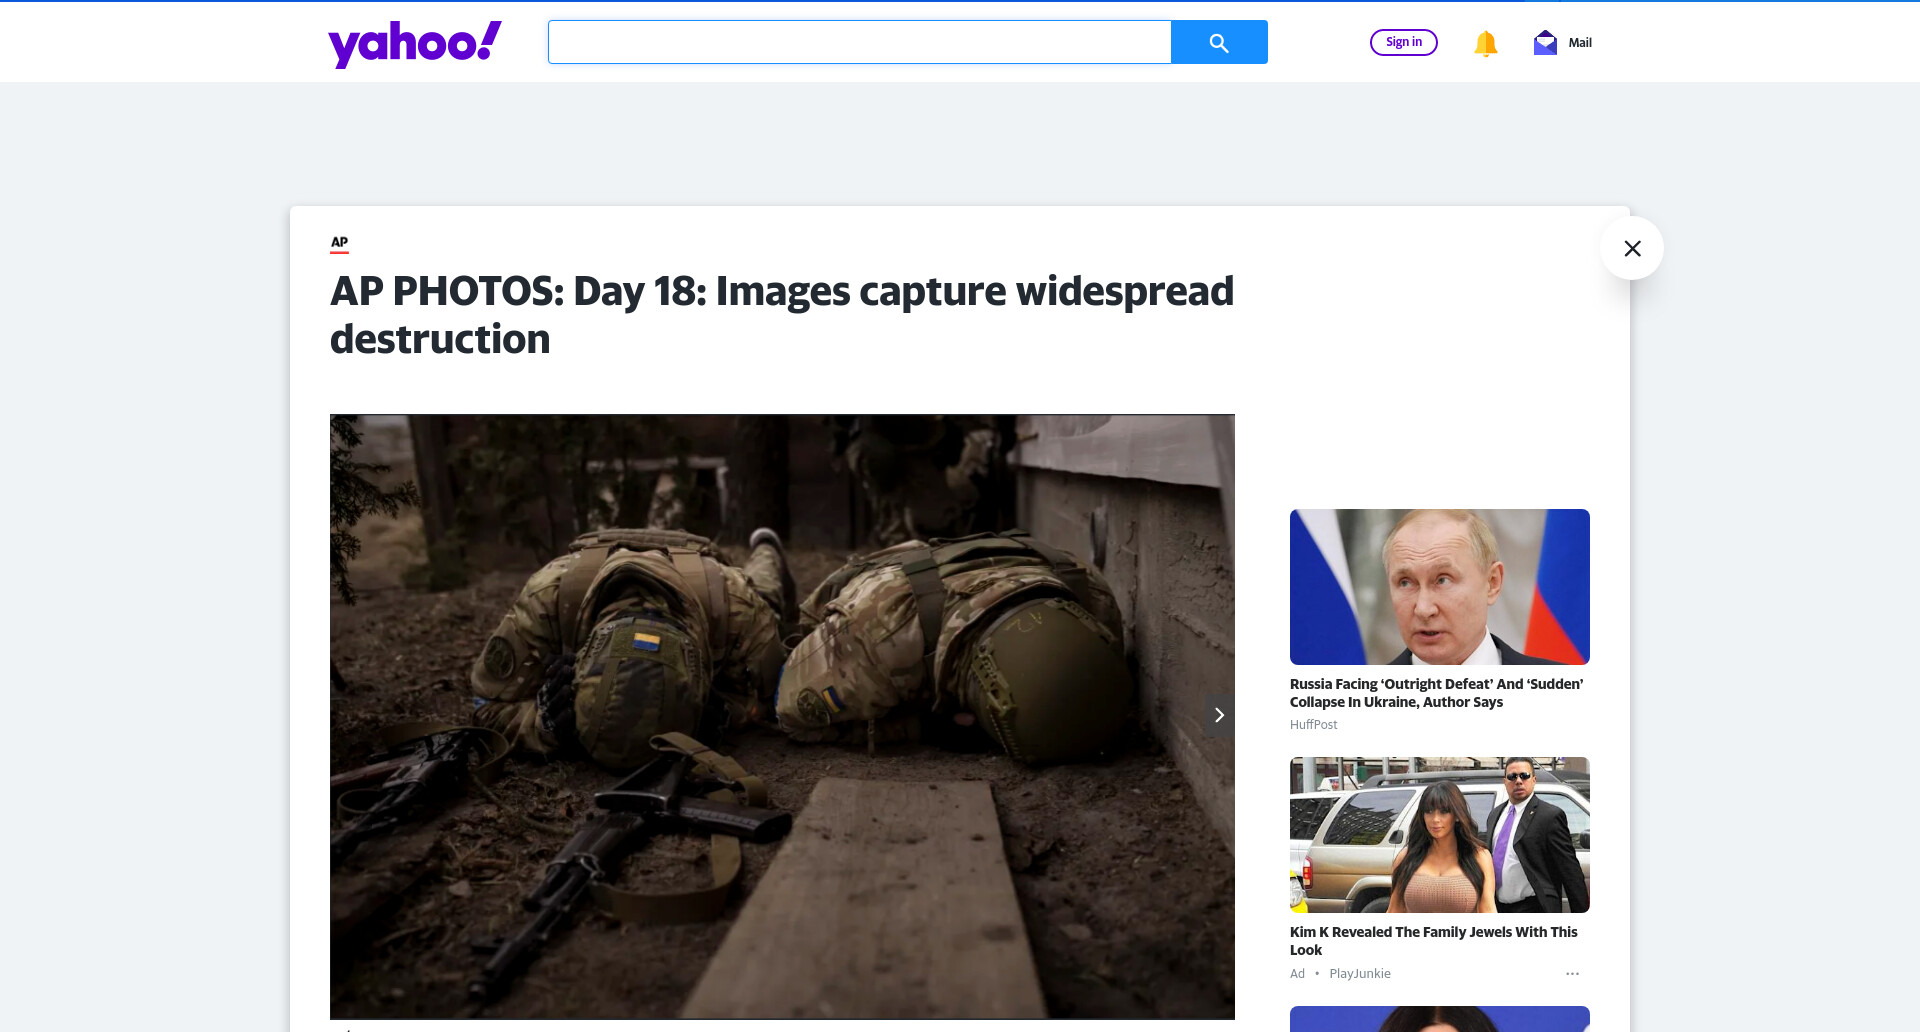The image size is (1920, 1032).
Task: Open 'Russia Facing Outright Defeat' headline
Action: point(1436,693)
